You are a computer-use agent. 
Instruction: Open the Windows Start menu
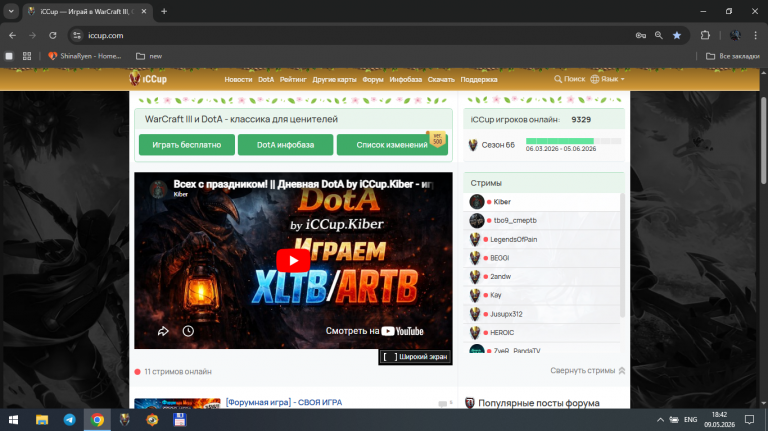14,420
